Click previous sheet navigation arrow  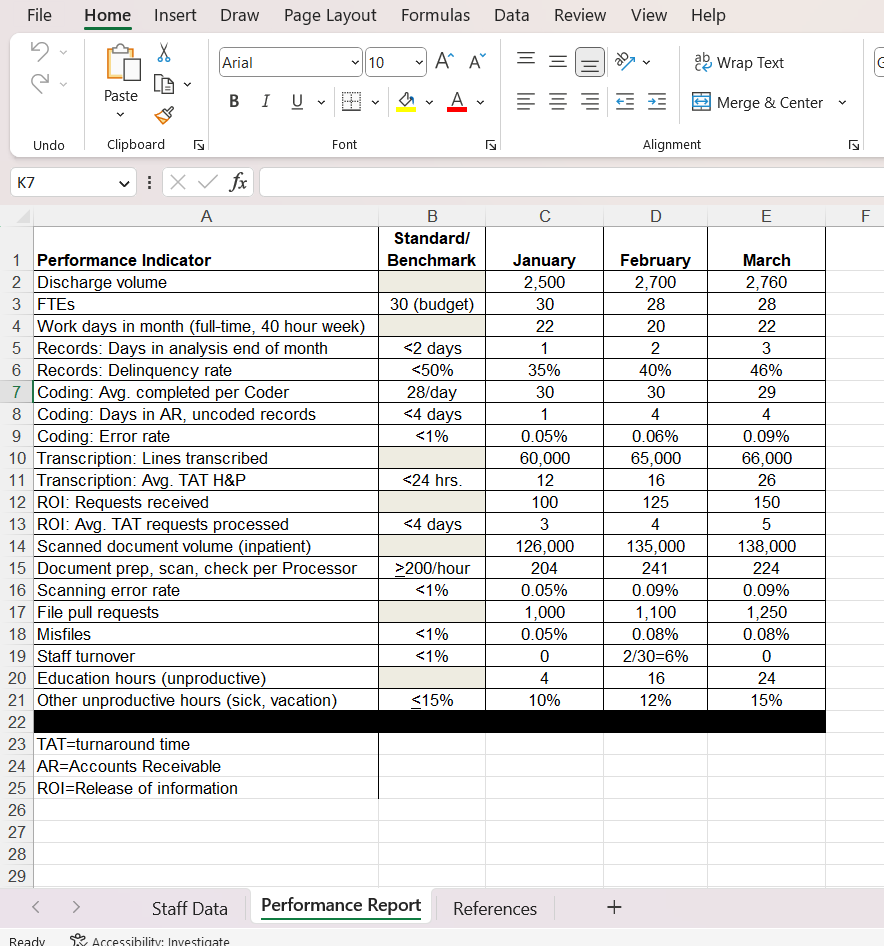click(36, 907)
